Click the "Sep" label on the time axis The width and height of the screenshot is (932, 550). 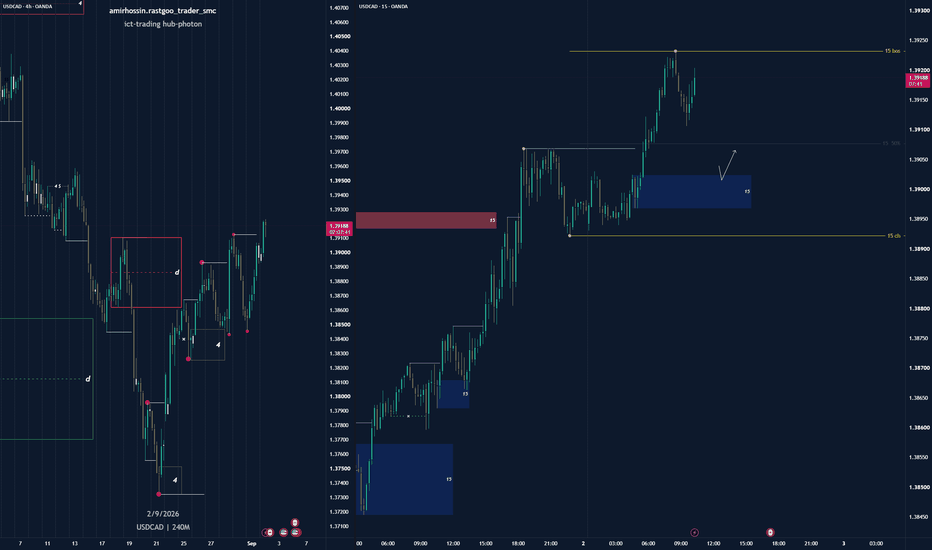[x=251, y=543]
